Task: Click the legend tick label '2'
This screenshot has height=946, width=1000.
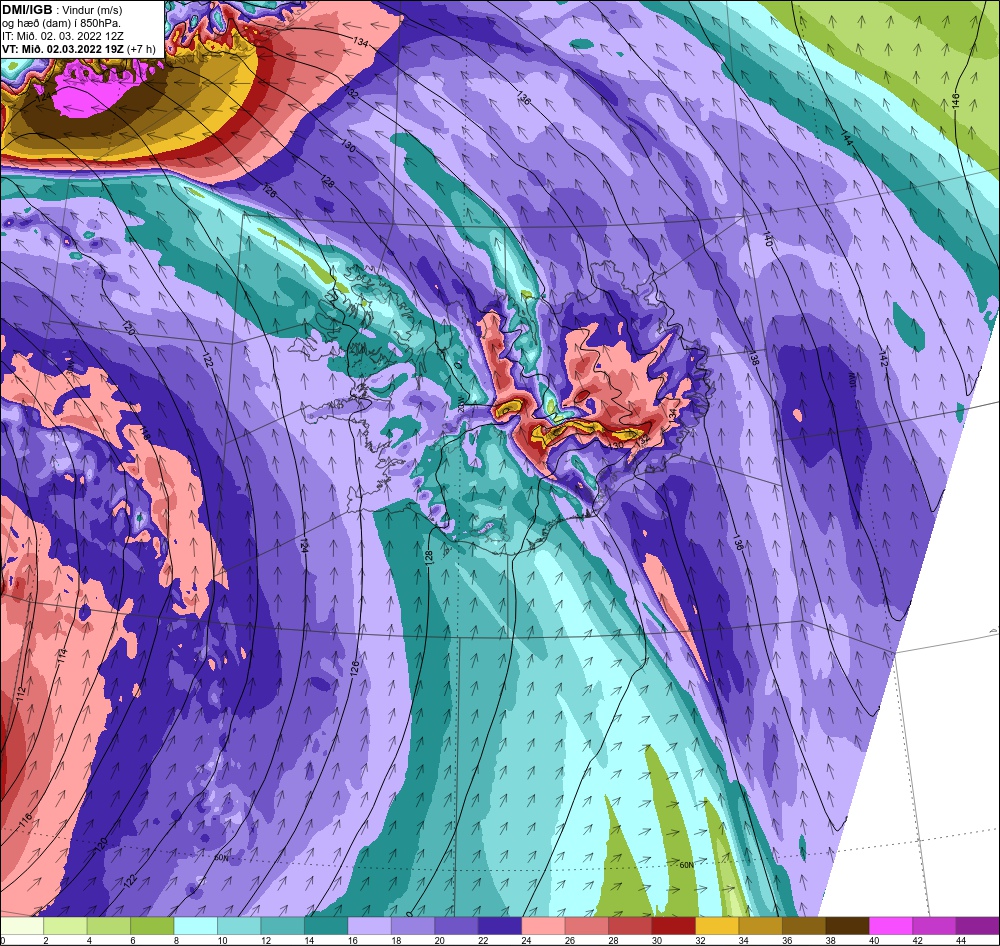Action: click(x=46, y=940)
